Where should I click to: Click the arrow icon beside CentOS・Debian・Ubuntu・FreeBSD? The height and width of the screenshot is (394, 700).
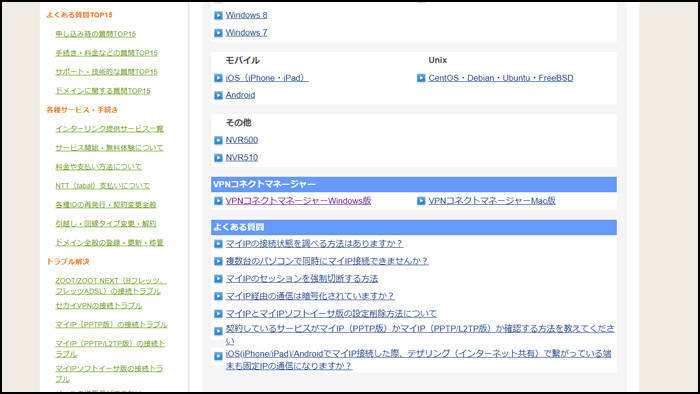tap(421, 78)
